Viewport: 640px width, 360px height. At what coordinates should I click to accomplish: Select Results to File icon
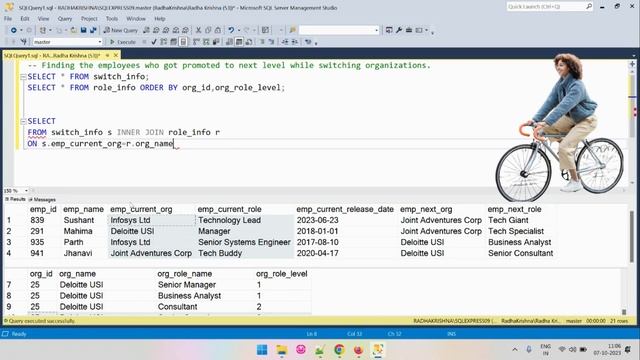point(249,42)
